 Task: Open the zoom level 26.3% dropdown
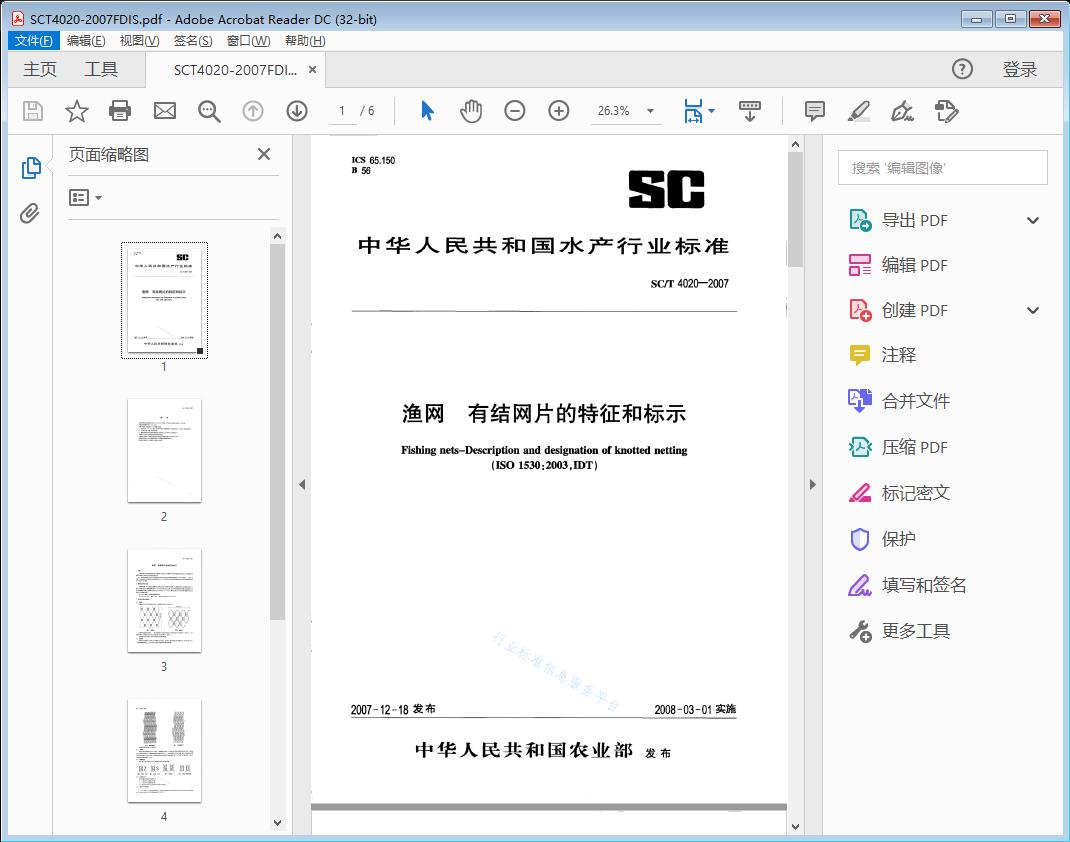tap(626, 111)
